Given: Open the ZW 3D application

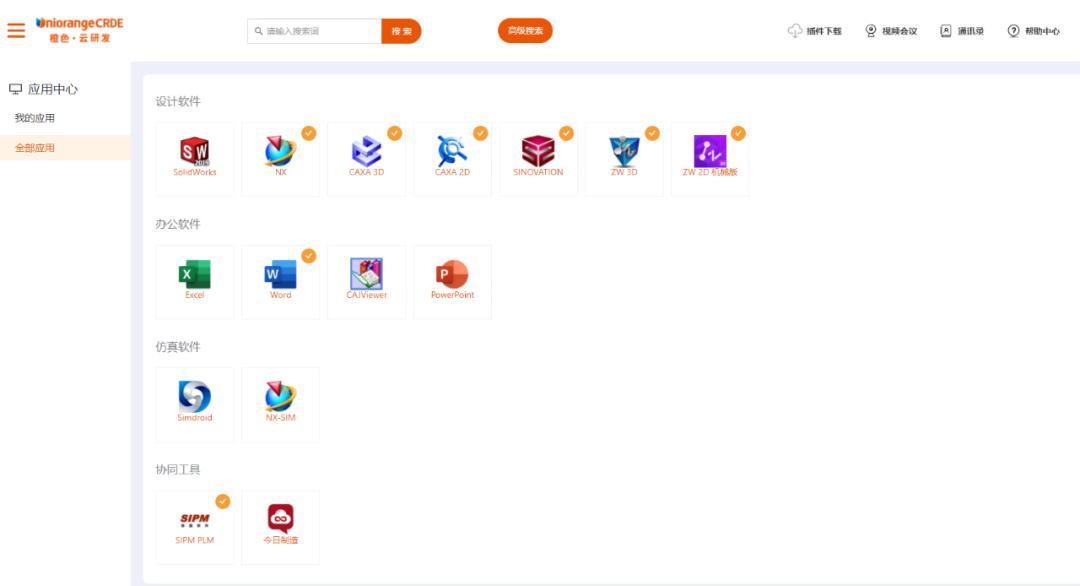Looking at the screenshot, I should click(624, 159).
